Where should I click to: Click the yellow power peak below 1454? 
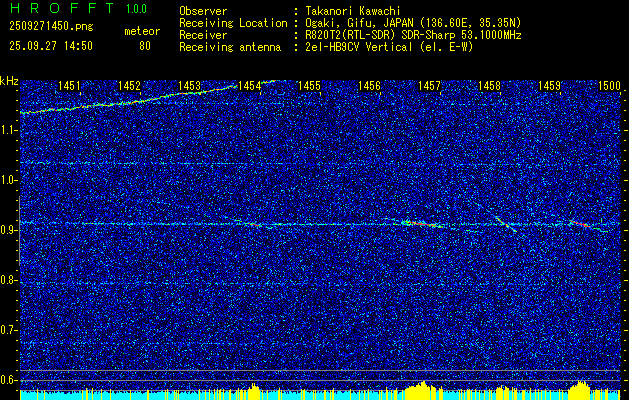(x=253, y=391)
